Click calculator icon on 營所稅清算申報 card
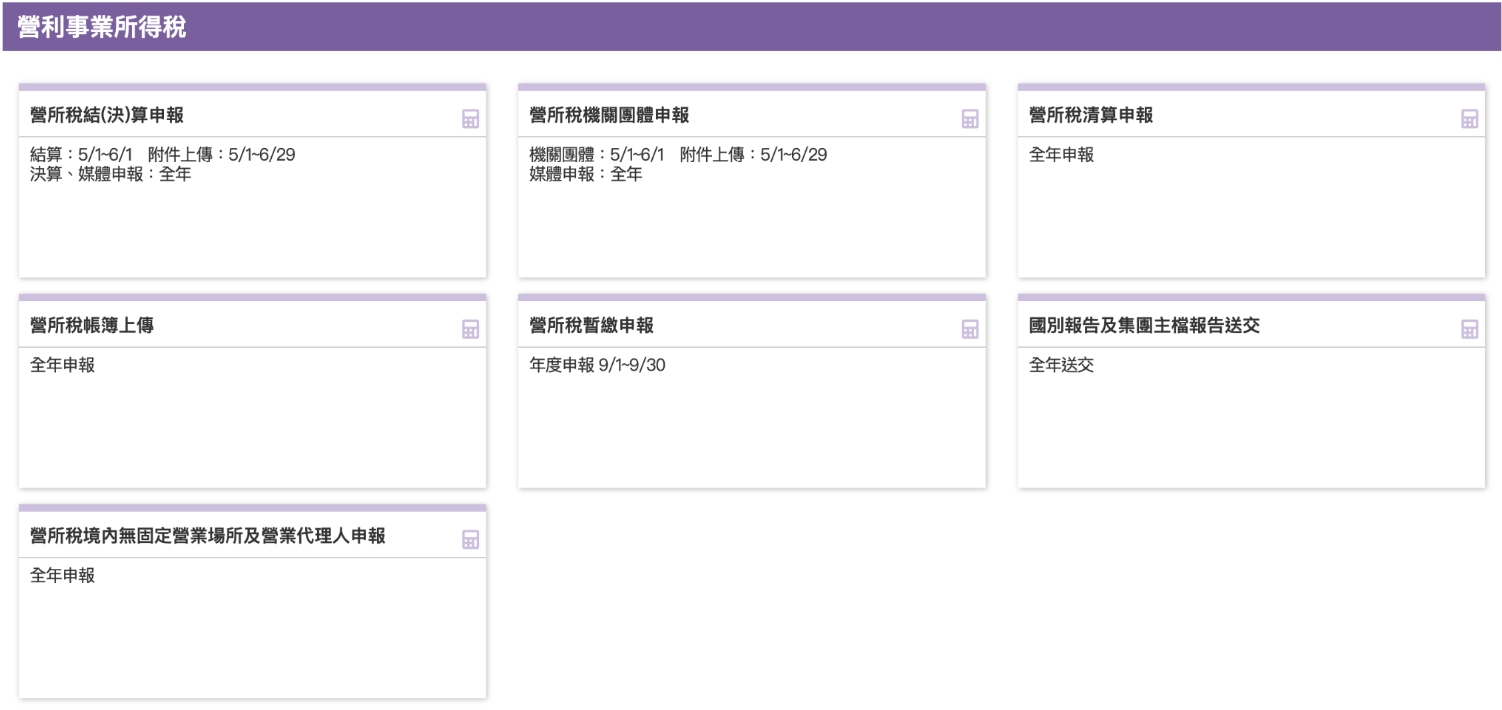The height and width of the screenshot is (710, 1502). (x=1469, y=119)
